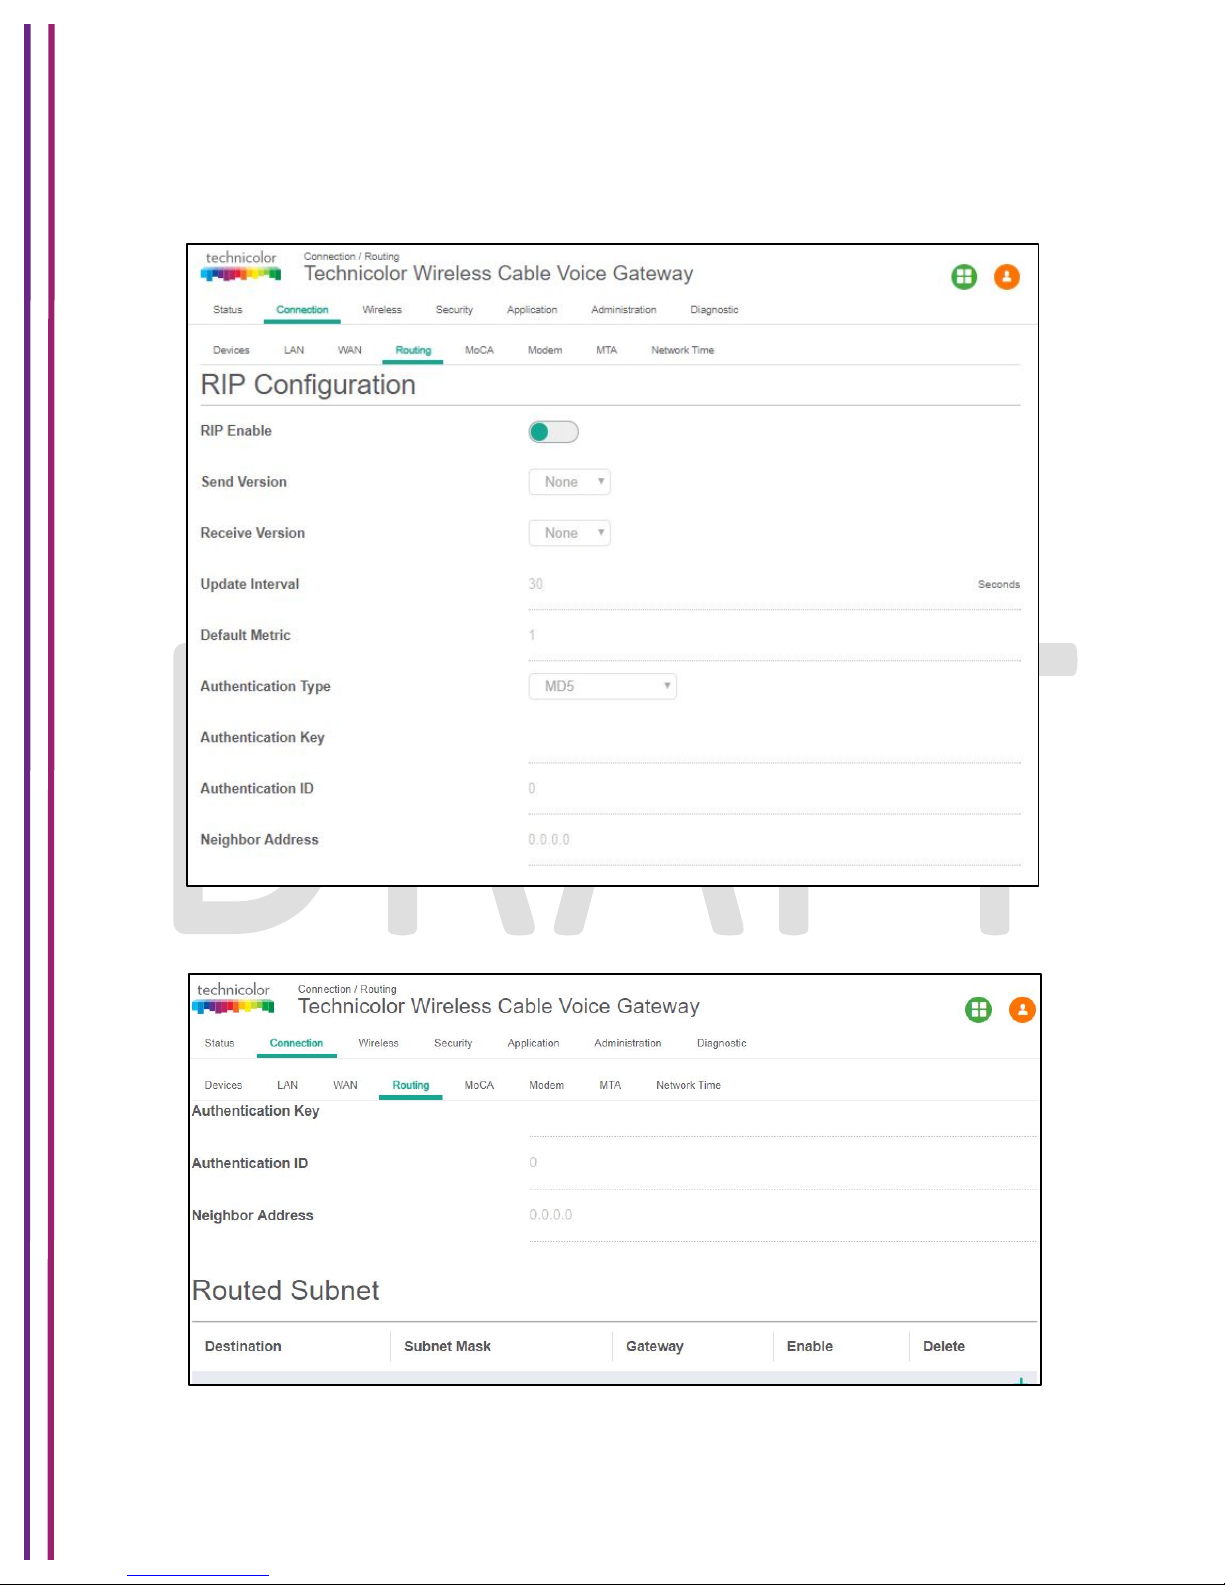Open the Receive Version dropdown
1225x1585 pixels.
click(569, 533)
